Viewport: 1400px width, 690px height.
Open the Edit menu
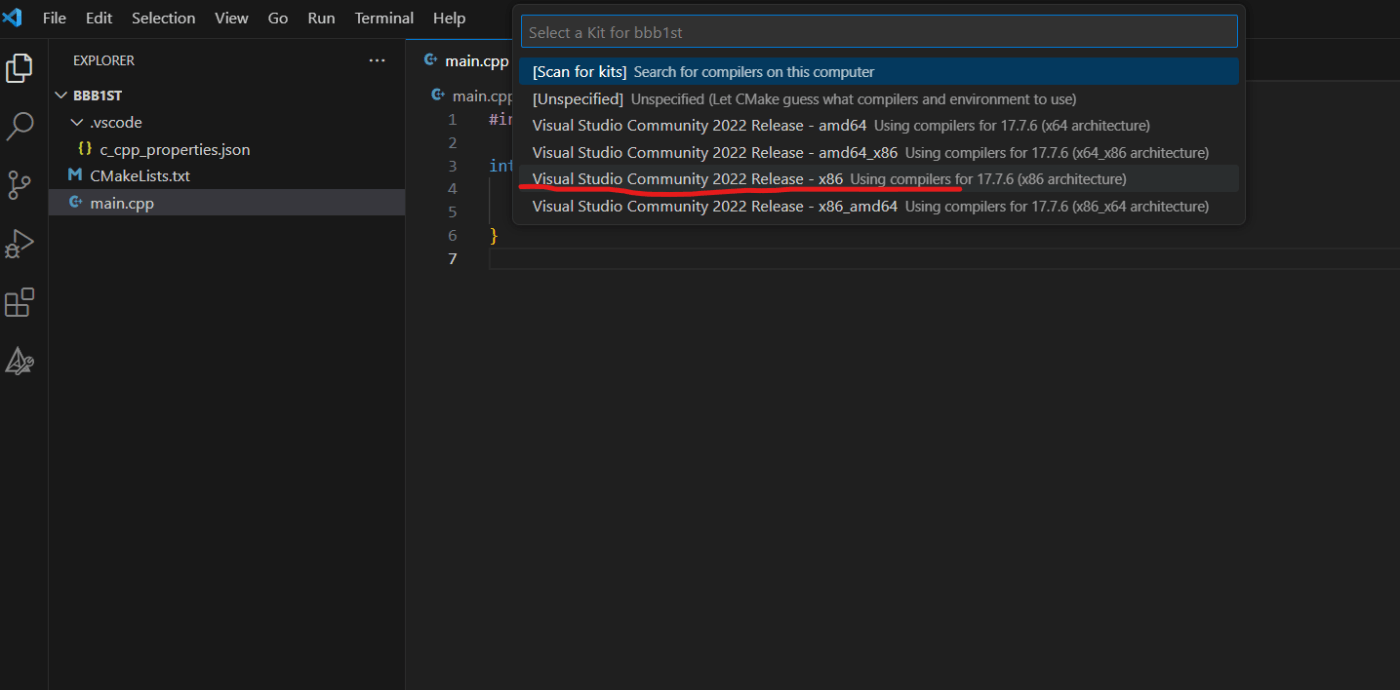99,18
